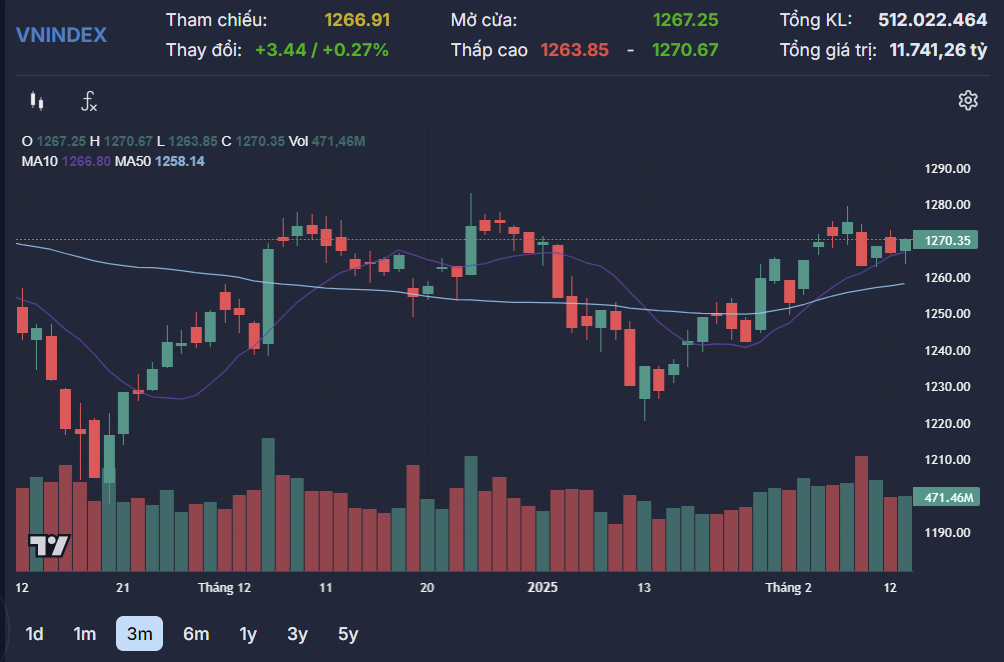
Task: Click high price 1270.67 in header
Action: point(685,50)
